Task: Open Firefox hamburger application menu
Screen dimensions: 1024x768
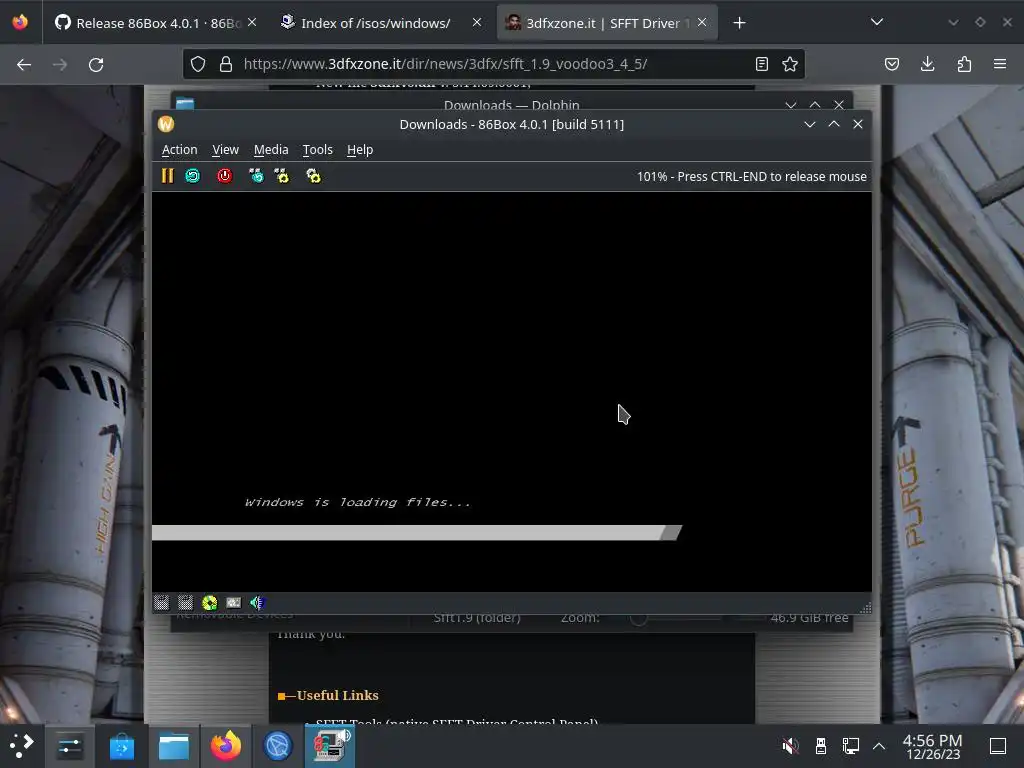Action: click(1000, 64)
